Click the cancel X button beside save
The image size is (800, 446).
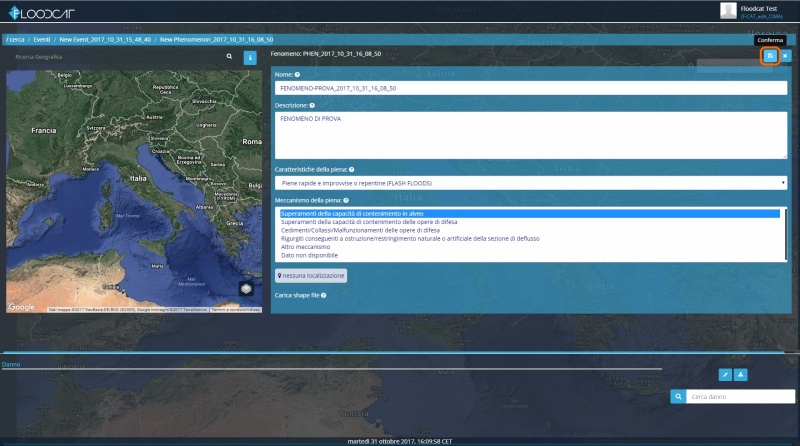(x=785, y=56)
